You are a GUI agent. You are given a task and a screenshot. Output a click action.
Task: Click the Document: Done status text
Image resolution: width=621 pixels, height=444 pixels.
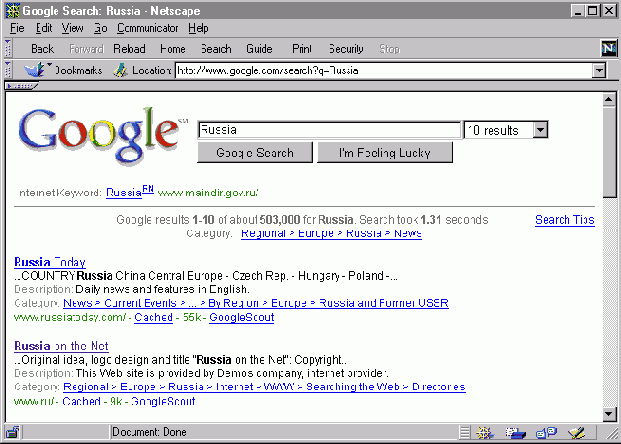point(149,432)
